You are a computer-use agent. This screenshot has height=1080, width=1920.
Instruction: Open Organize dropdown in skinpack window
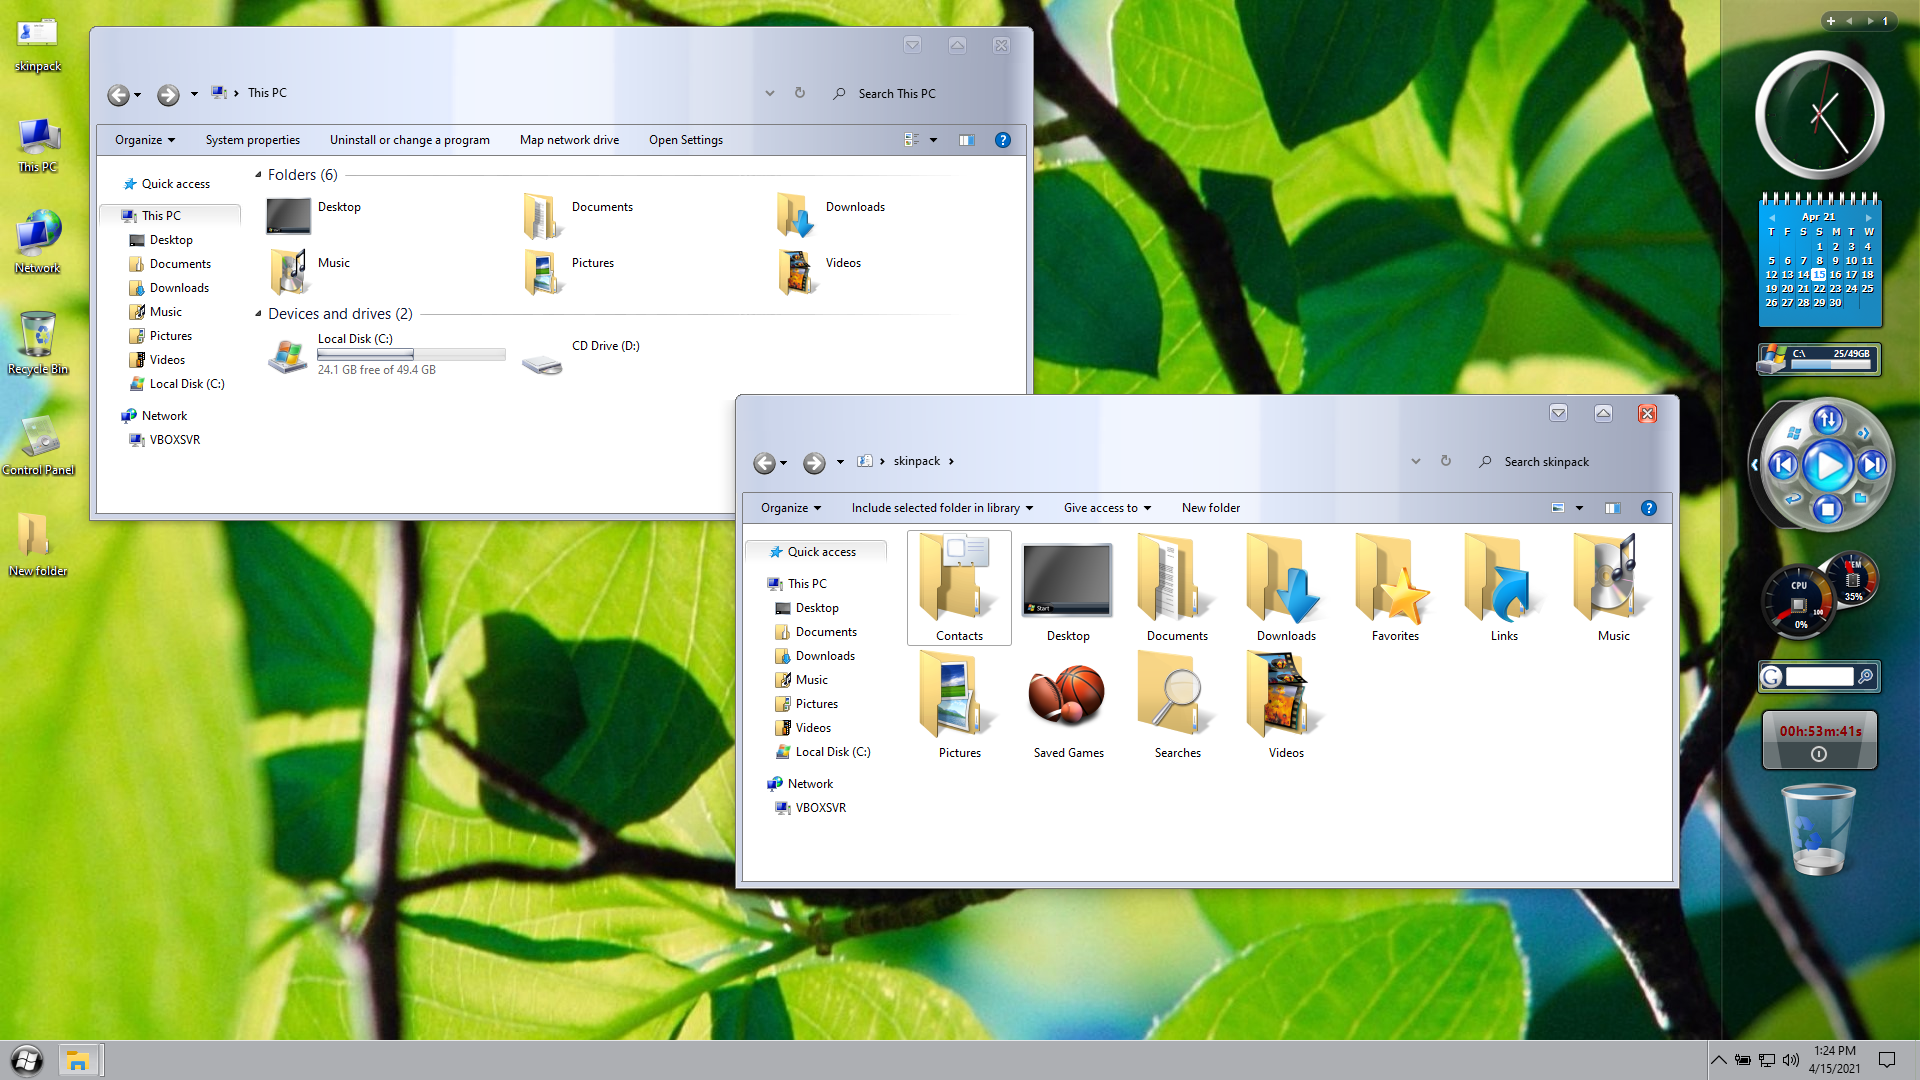click(x=790, y=508)
